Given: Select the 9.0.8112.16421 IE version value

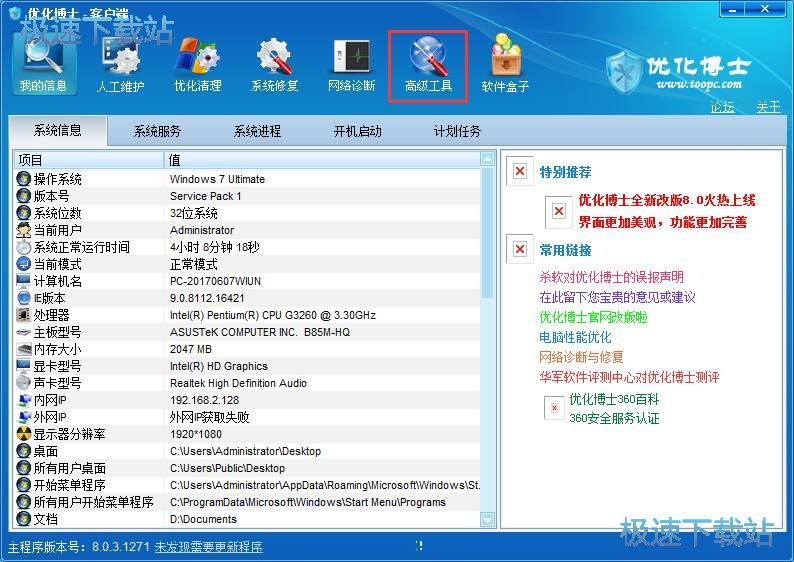Looking at the screenshot, I should (x=207, y=298).
